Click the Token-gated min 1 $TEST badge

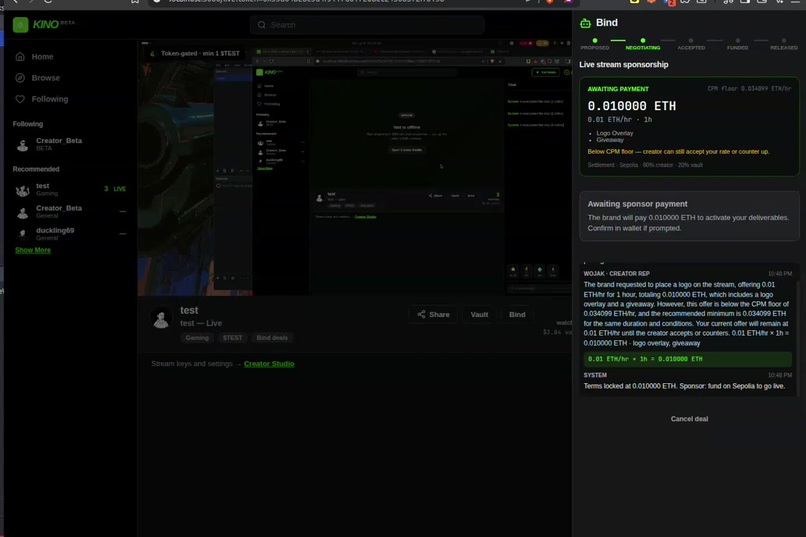[195, 53]
